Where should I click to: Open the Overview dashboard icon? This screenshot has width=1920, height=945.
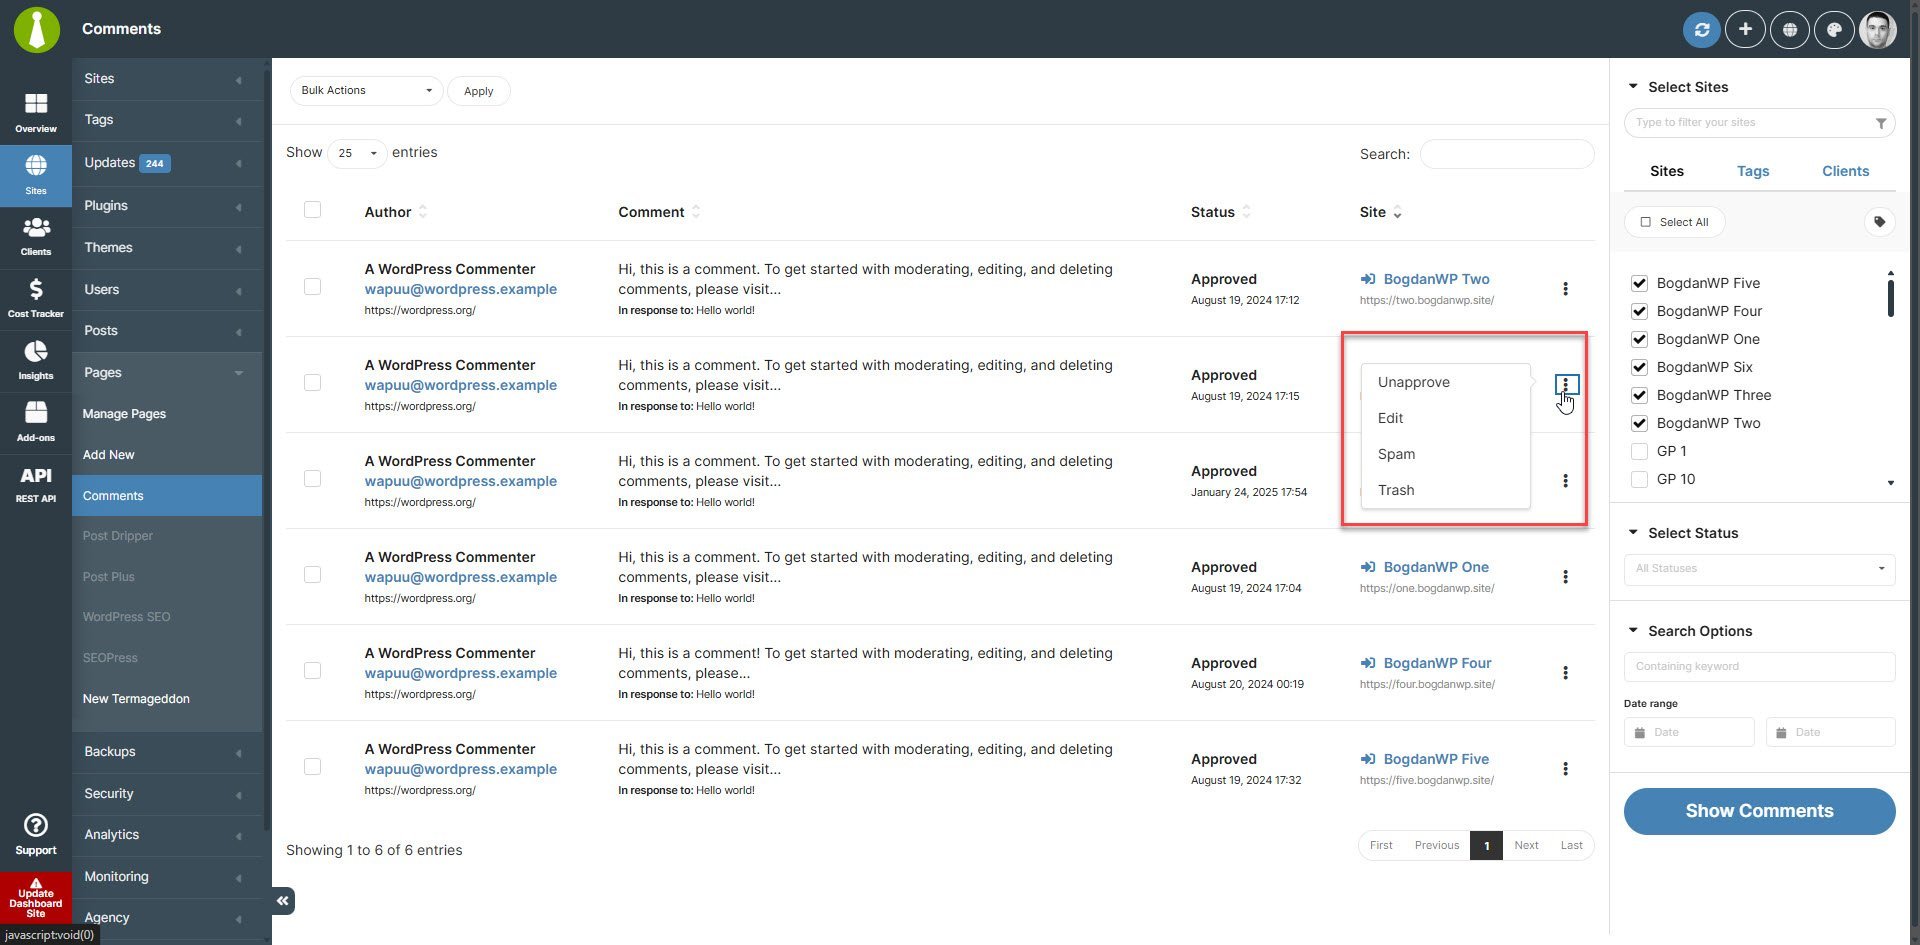click(x=36, y=113)
